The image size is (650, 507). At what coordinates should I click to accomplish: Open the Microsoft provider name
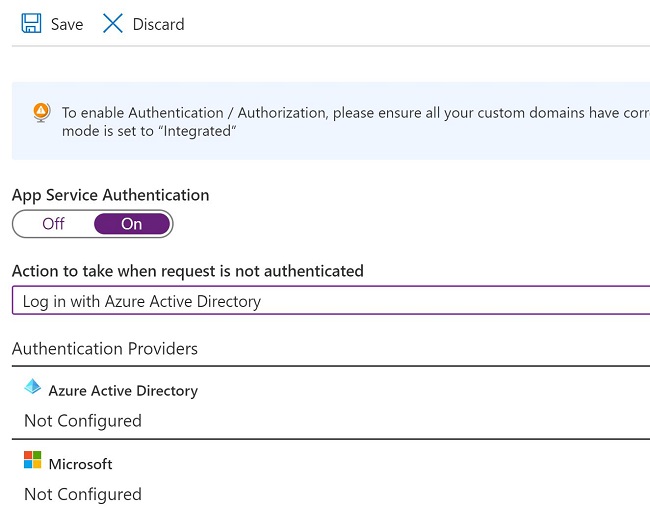click(80, 464)
